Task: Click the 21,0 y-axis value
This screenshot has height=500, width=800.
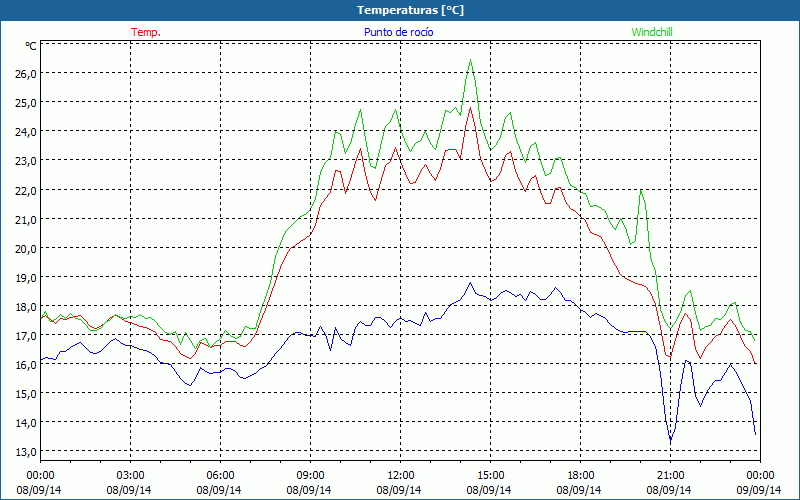Action: [x=26, y=219]
